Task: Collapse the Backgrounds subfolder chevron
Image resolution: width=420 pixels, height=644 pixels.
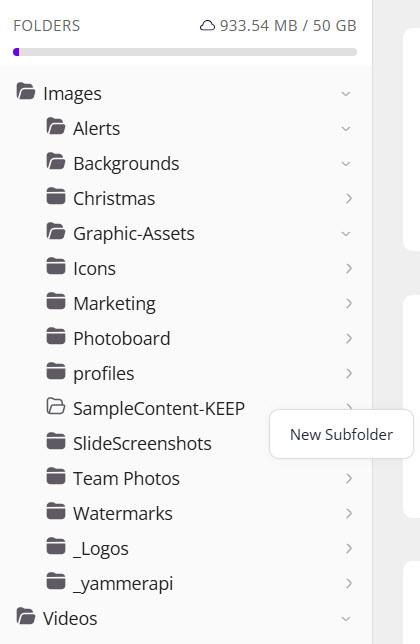Action: pos(346,163)
